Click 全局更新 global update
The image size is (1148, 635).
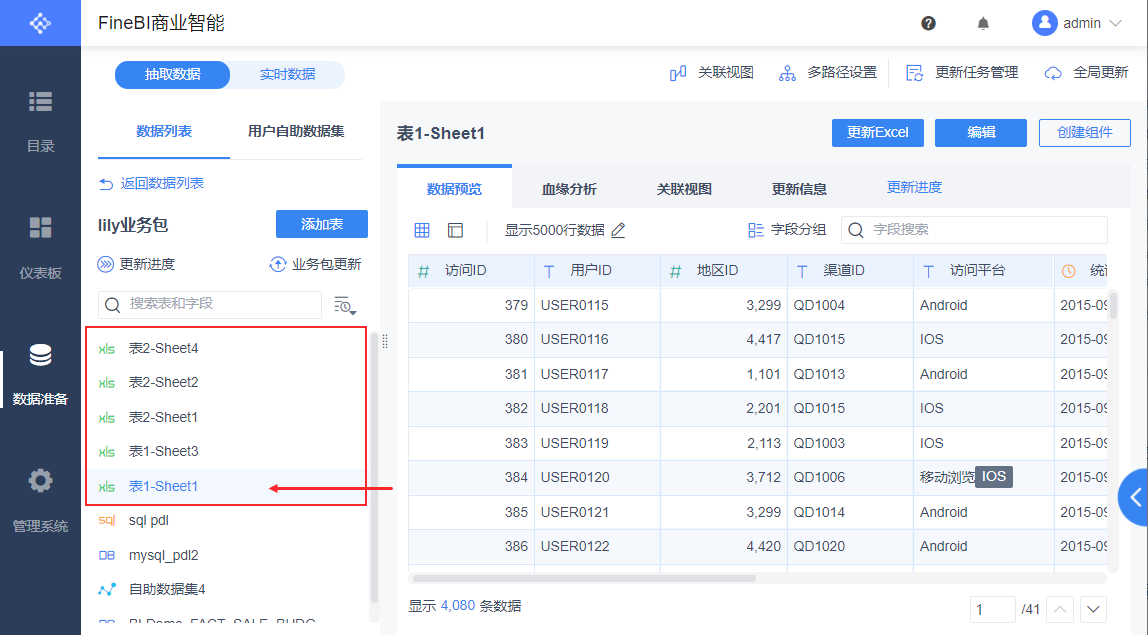1086,73
